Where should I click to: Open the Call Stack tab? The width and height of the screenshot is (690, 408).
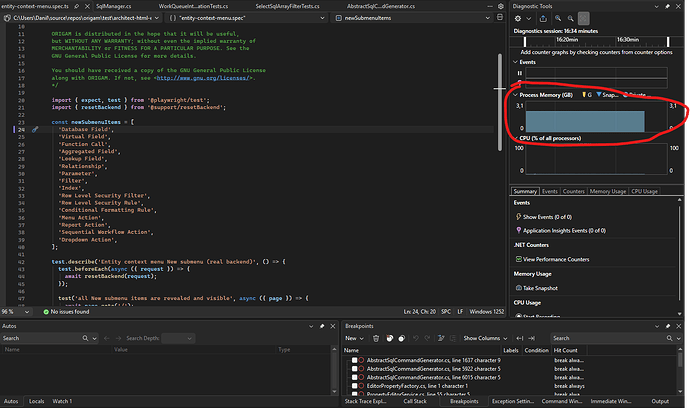pos(415,401)
